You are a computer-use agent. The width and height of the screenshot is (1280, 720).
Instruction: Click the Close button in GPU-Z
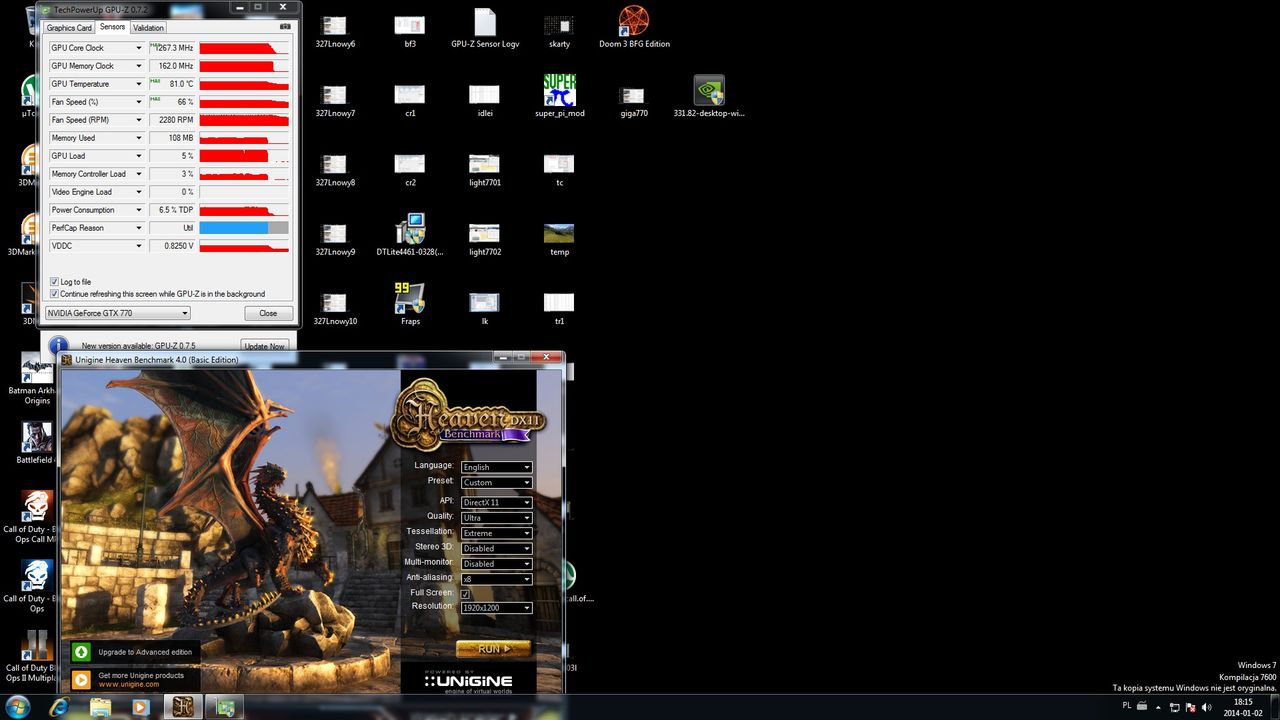tap(268, 313)
